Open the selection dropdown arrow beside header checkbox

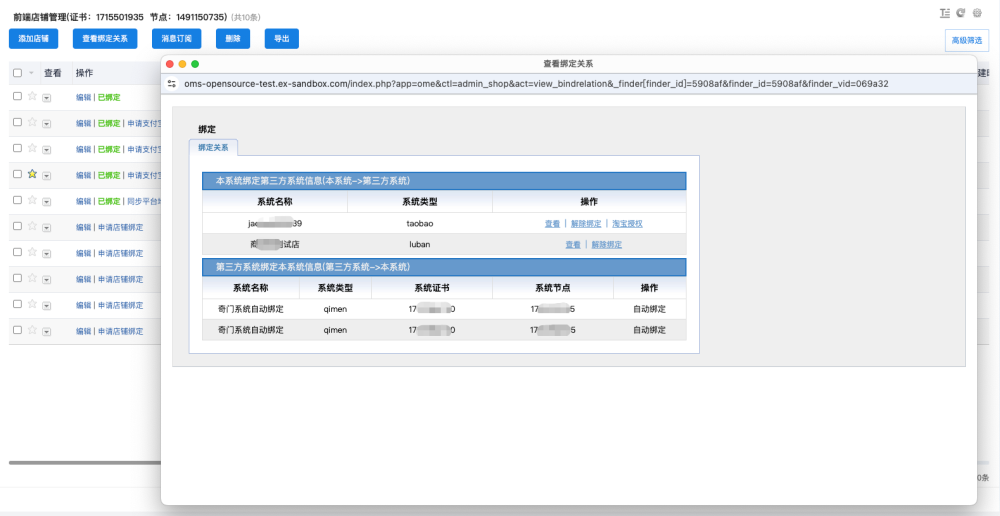click(x=31, y=73)
